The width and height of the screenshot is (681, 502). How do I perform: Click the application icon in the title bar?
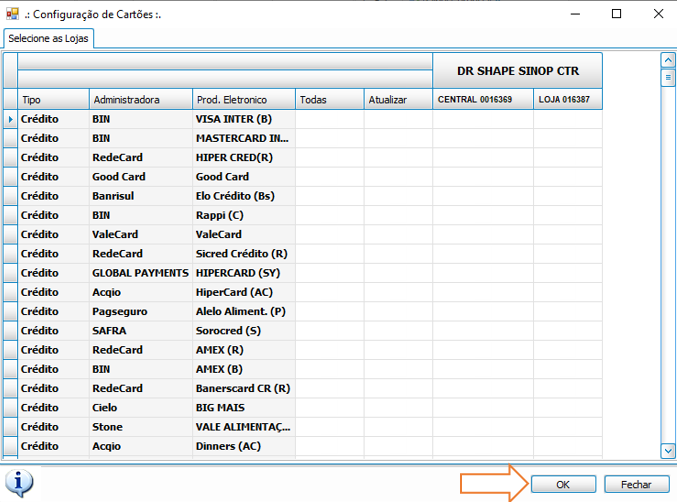point(12,14)
